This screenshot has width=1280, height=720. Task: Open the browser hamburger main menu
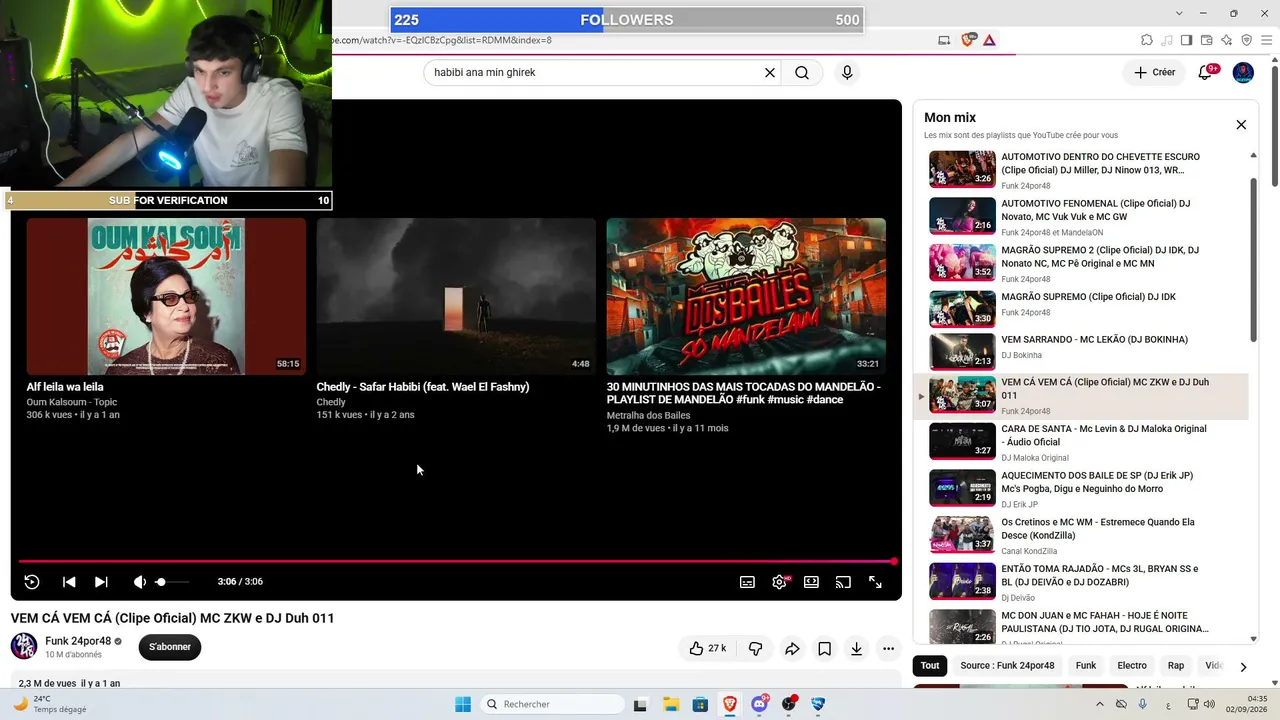(1267, 40)
